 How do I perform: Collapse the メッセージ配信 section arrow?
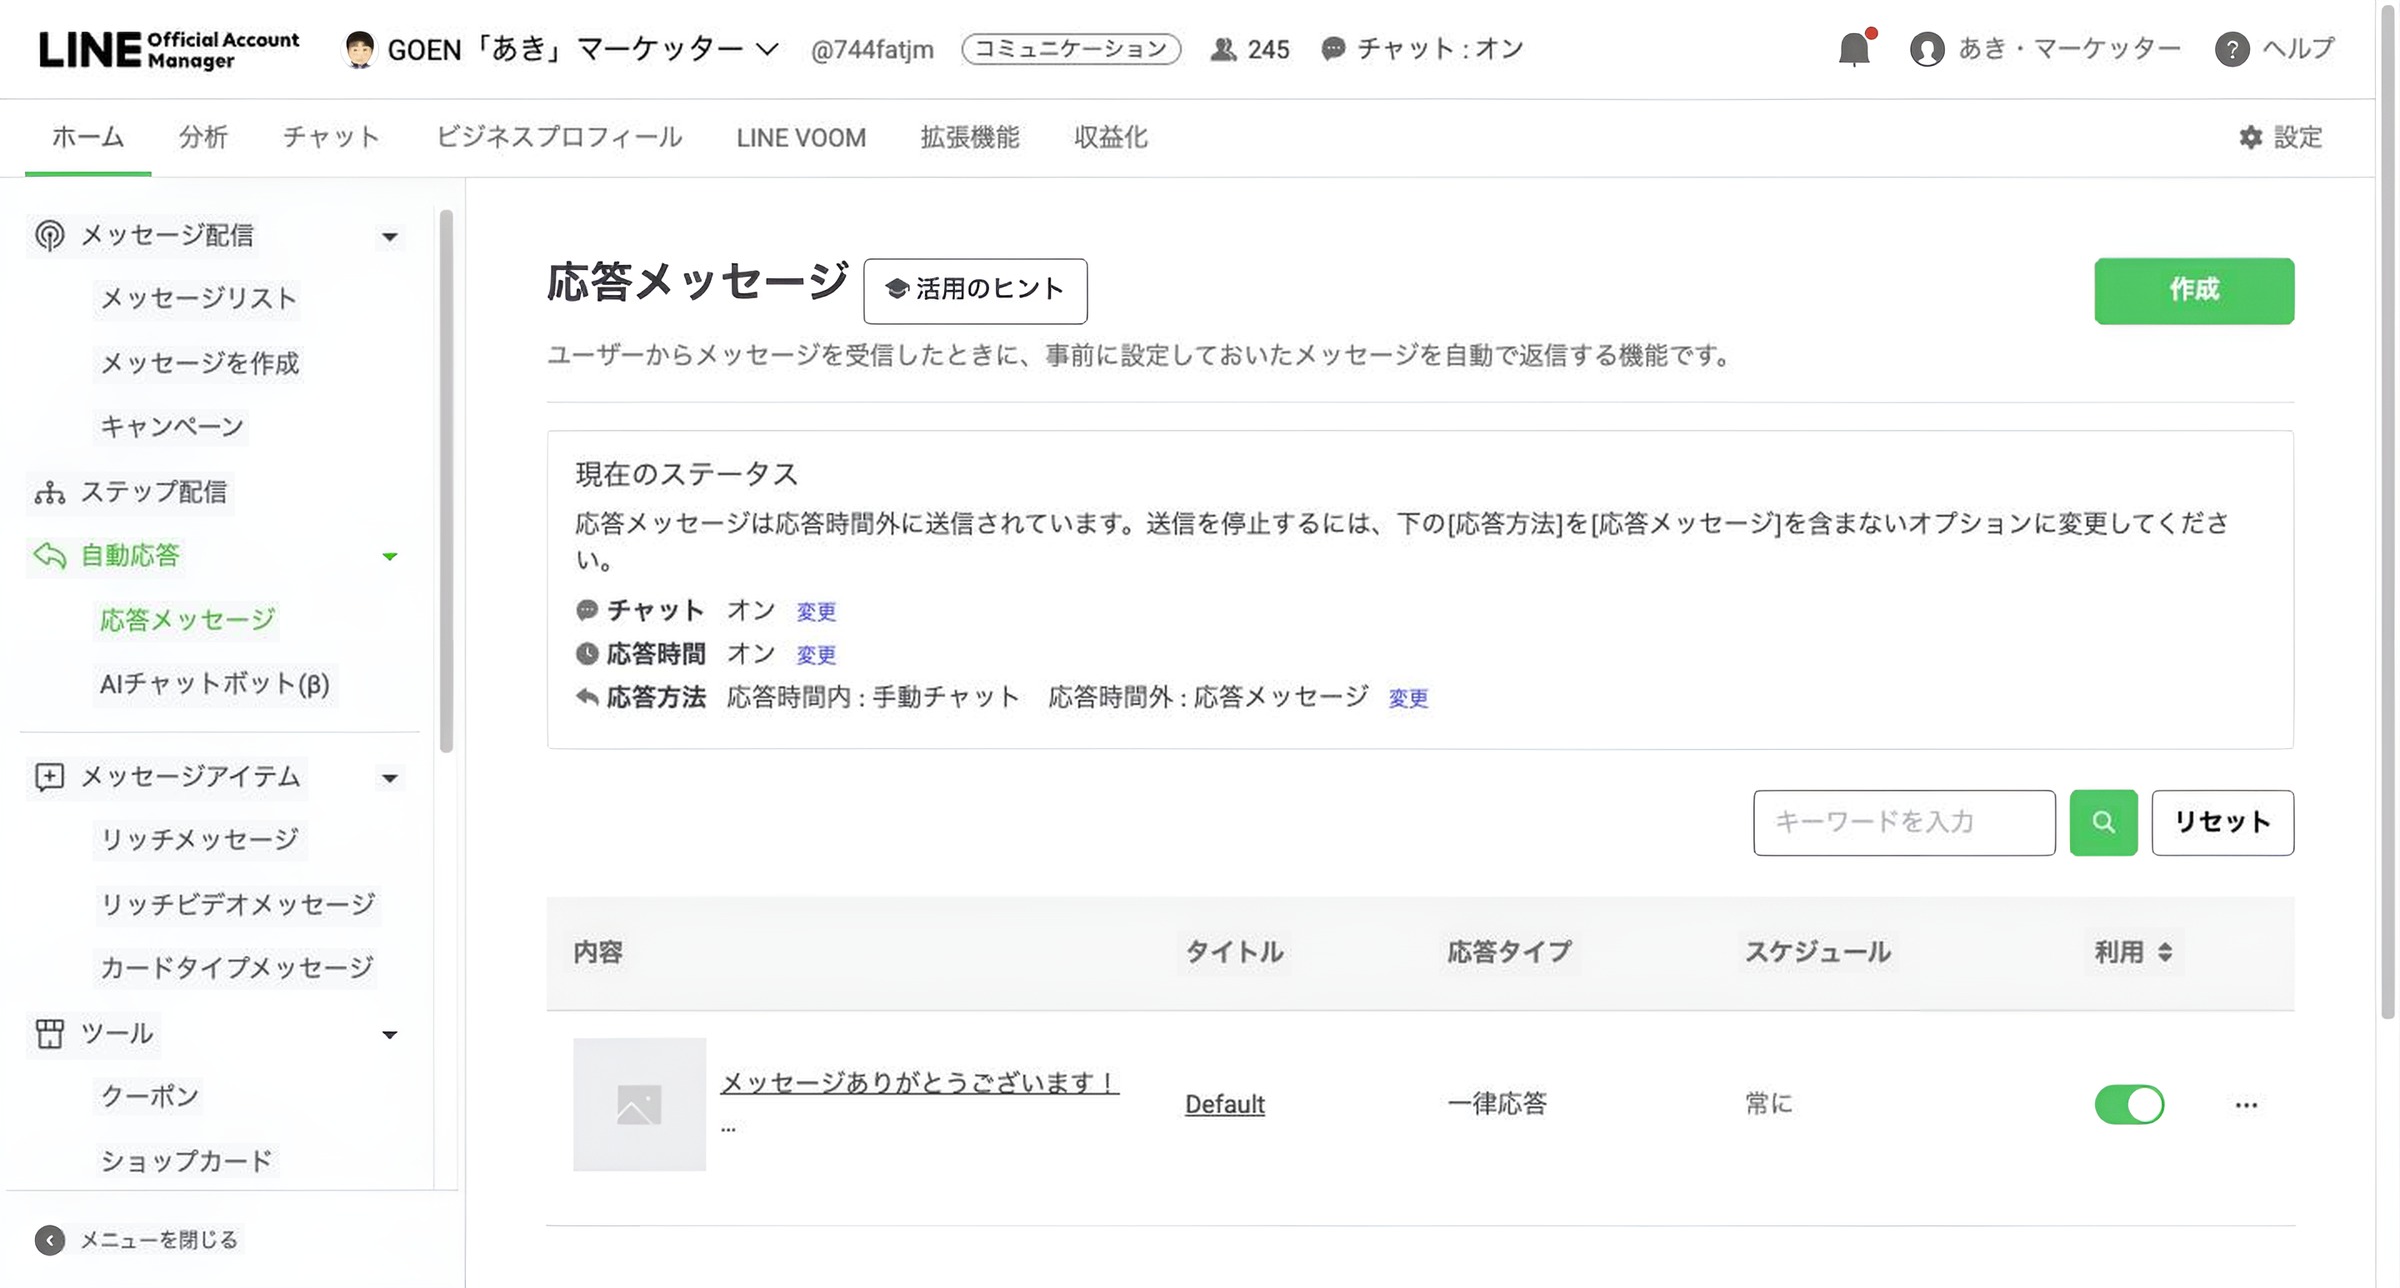click(390, 237)
